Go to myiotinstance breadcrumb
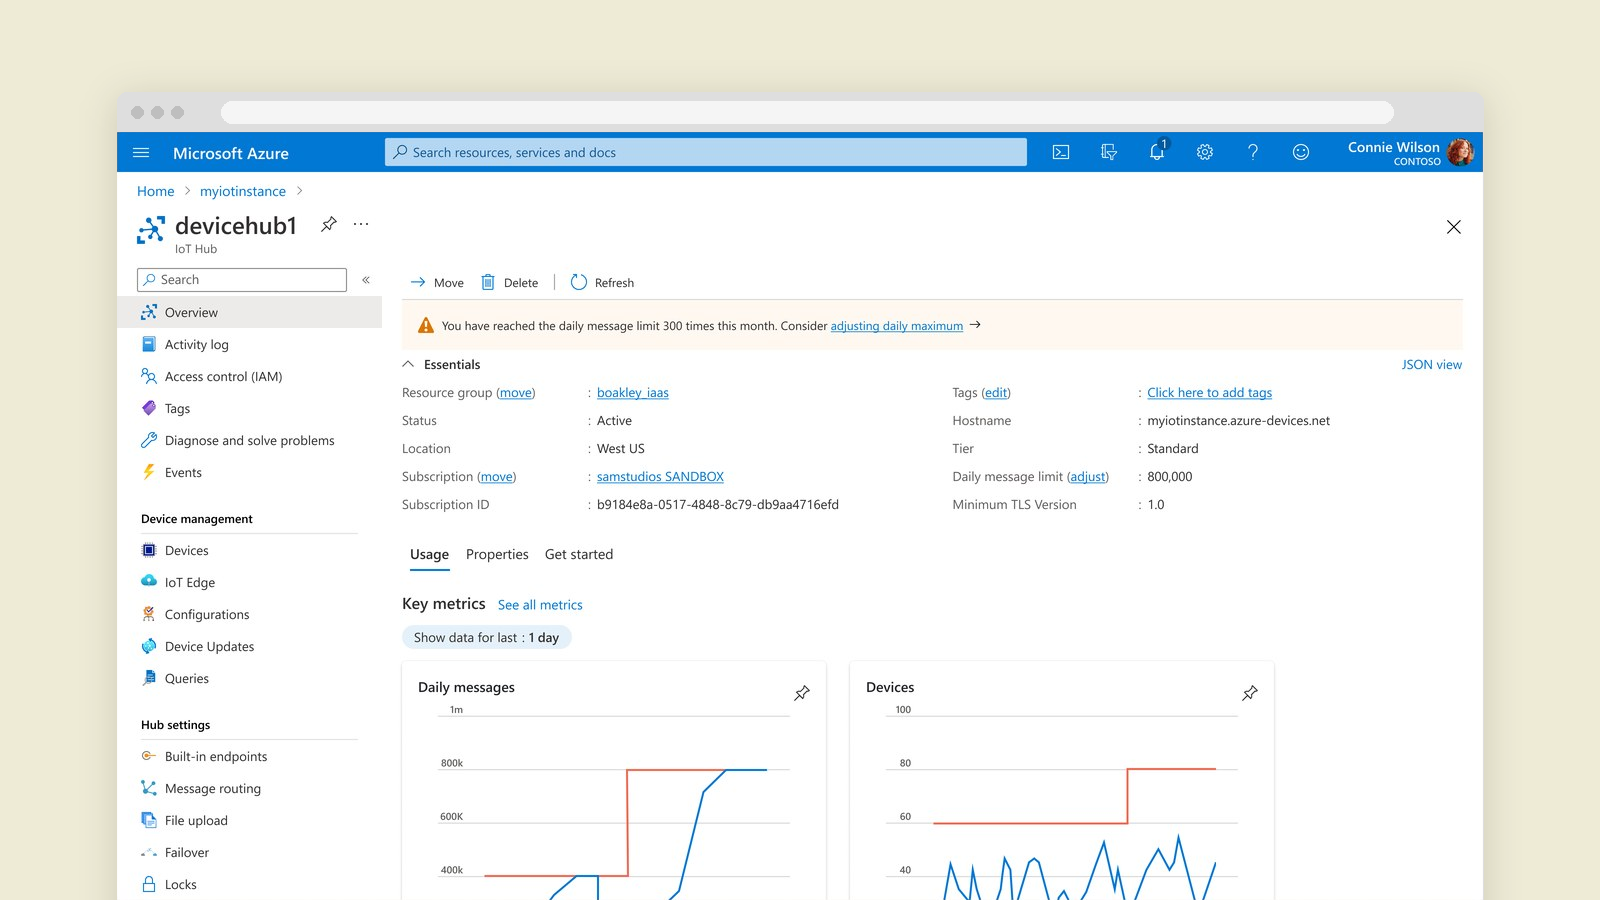 pyautogui.click(x=243, y=191)
